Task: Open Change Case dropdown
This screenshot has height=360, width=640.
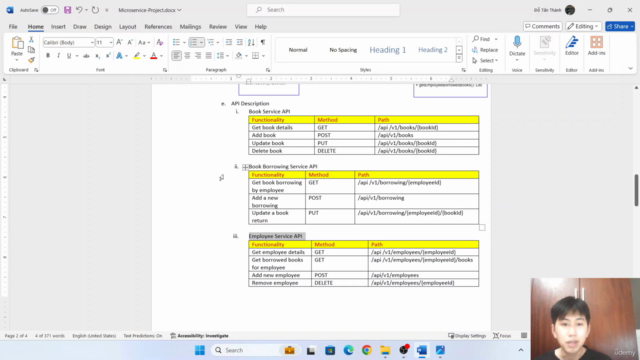Action: click(x=144, y=42)
